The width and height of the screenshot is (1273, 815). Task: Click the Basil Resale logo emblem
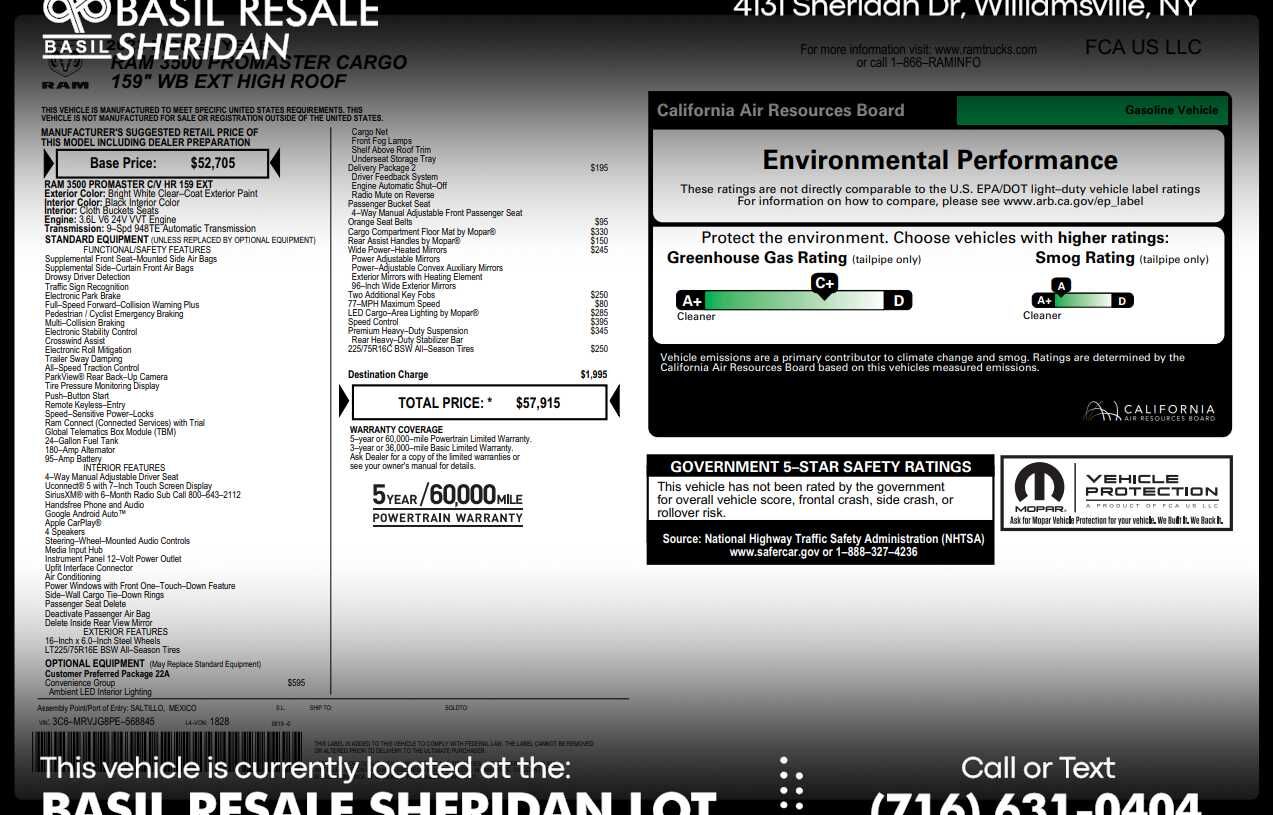tap(76, 14)
